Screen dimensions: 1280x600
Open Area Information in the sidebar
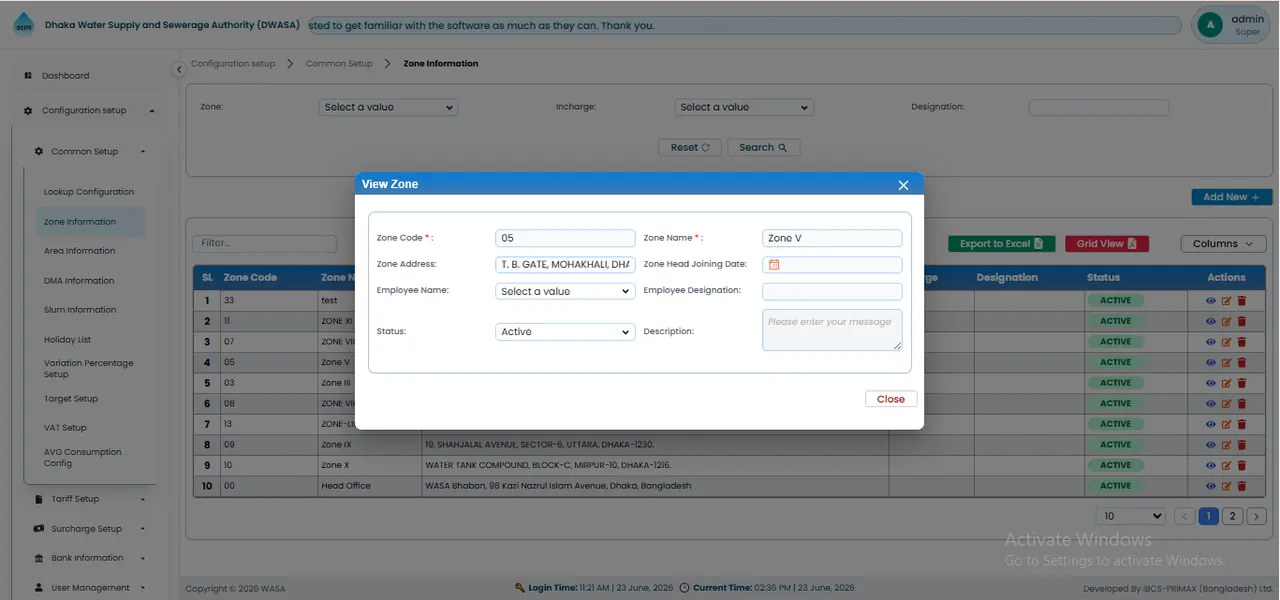[79, 251]
